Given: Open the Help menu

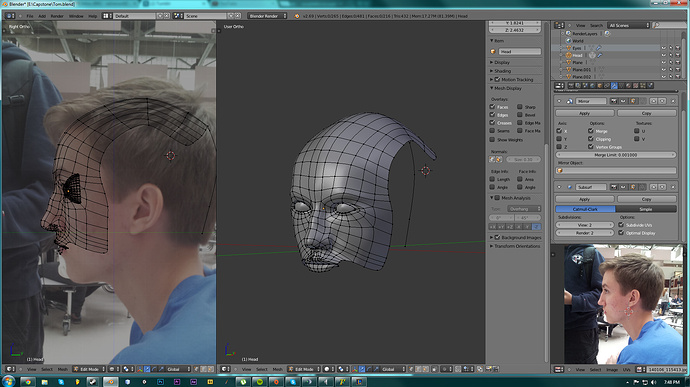Looking at the screenshot, I should click(92, 16).
